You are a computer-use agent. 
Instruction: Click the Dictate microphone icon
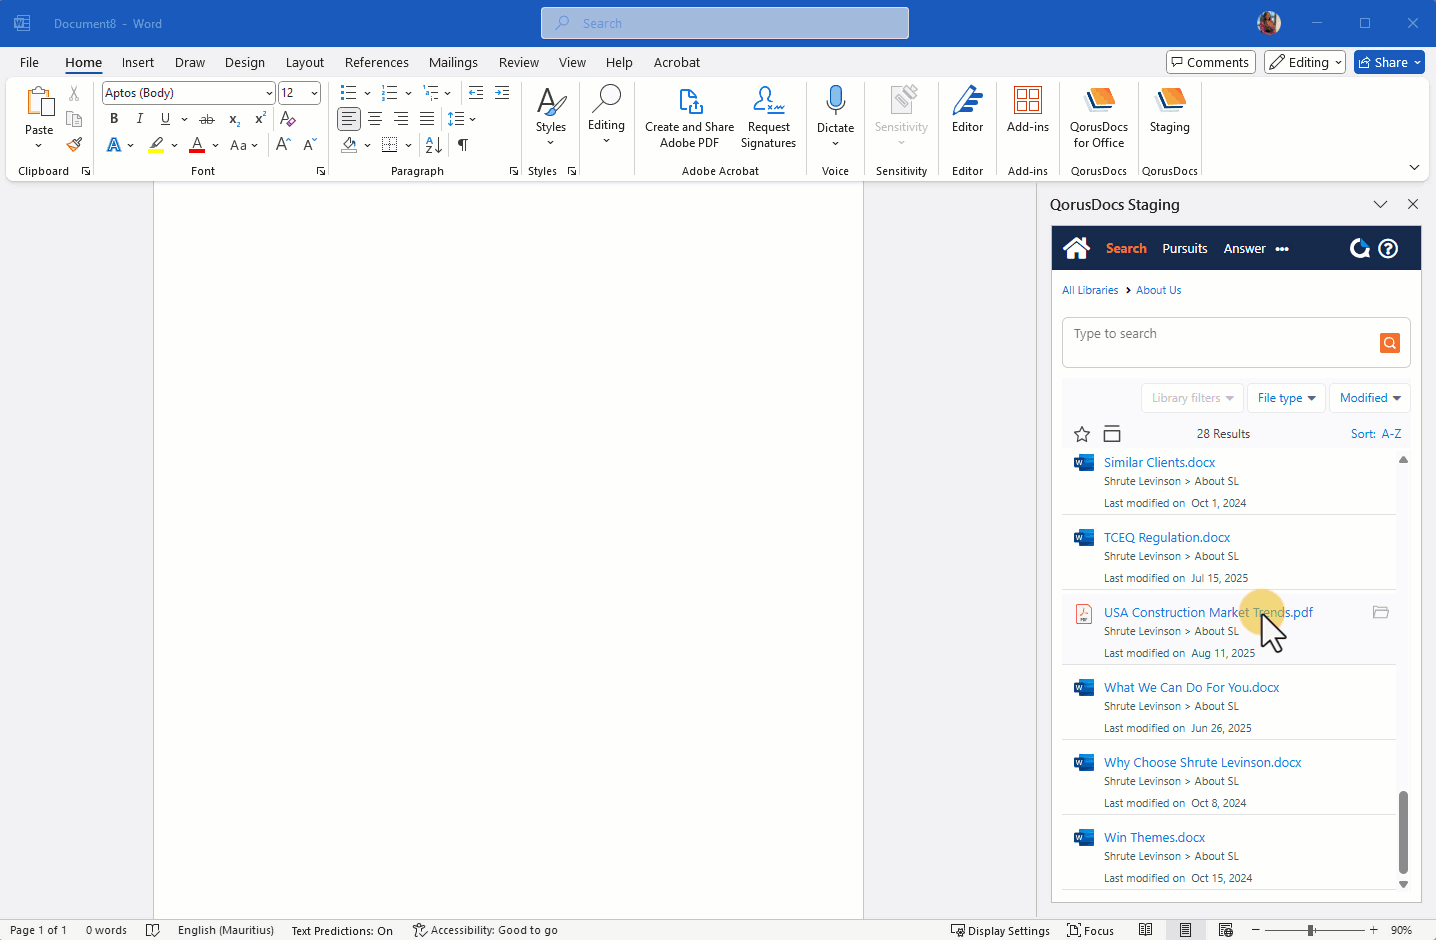tap(835, 101)
